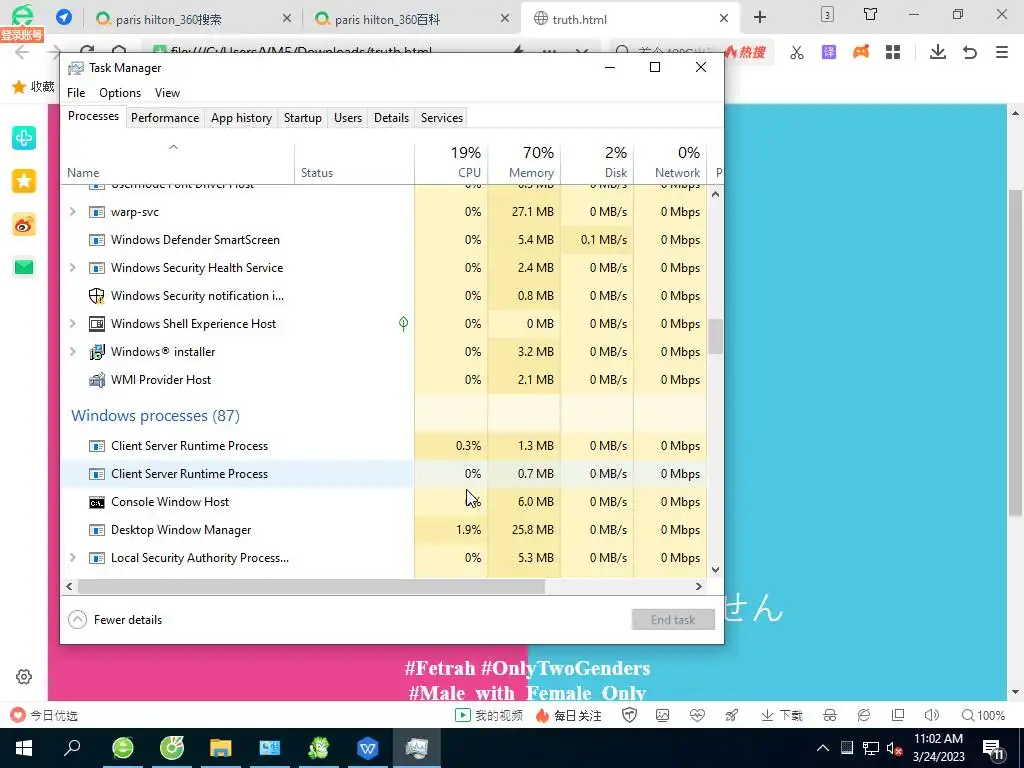Image resolution: width=1024 pixels, height=768 pixels.
Task: Switch to the Performance tab
Action: coord(165,118)
